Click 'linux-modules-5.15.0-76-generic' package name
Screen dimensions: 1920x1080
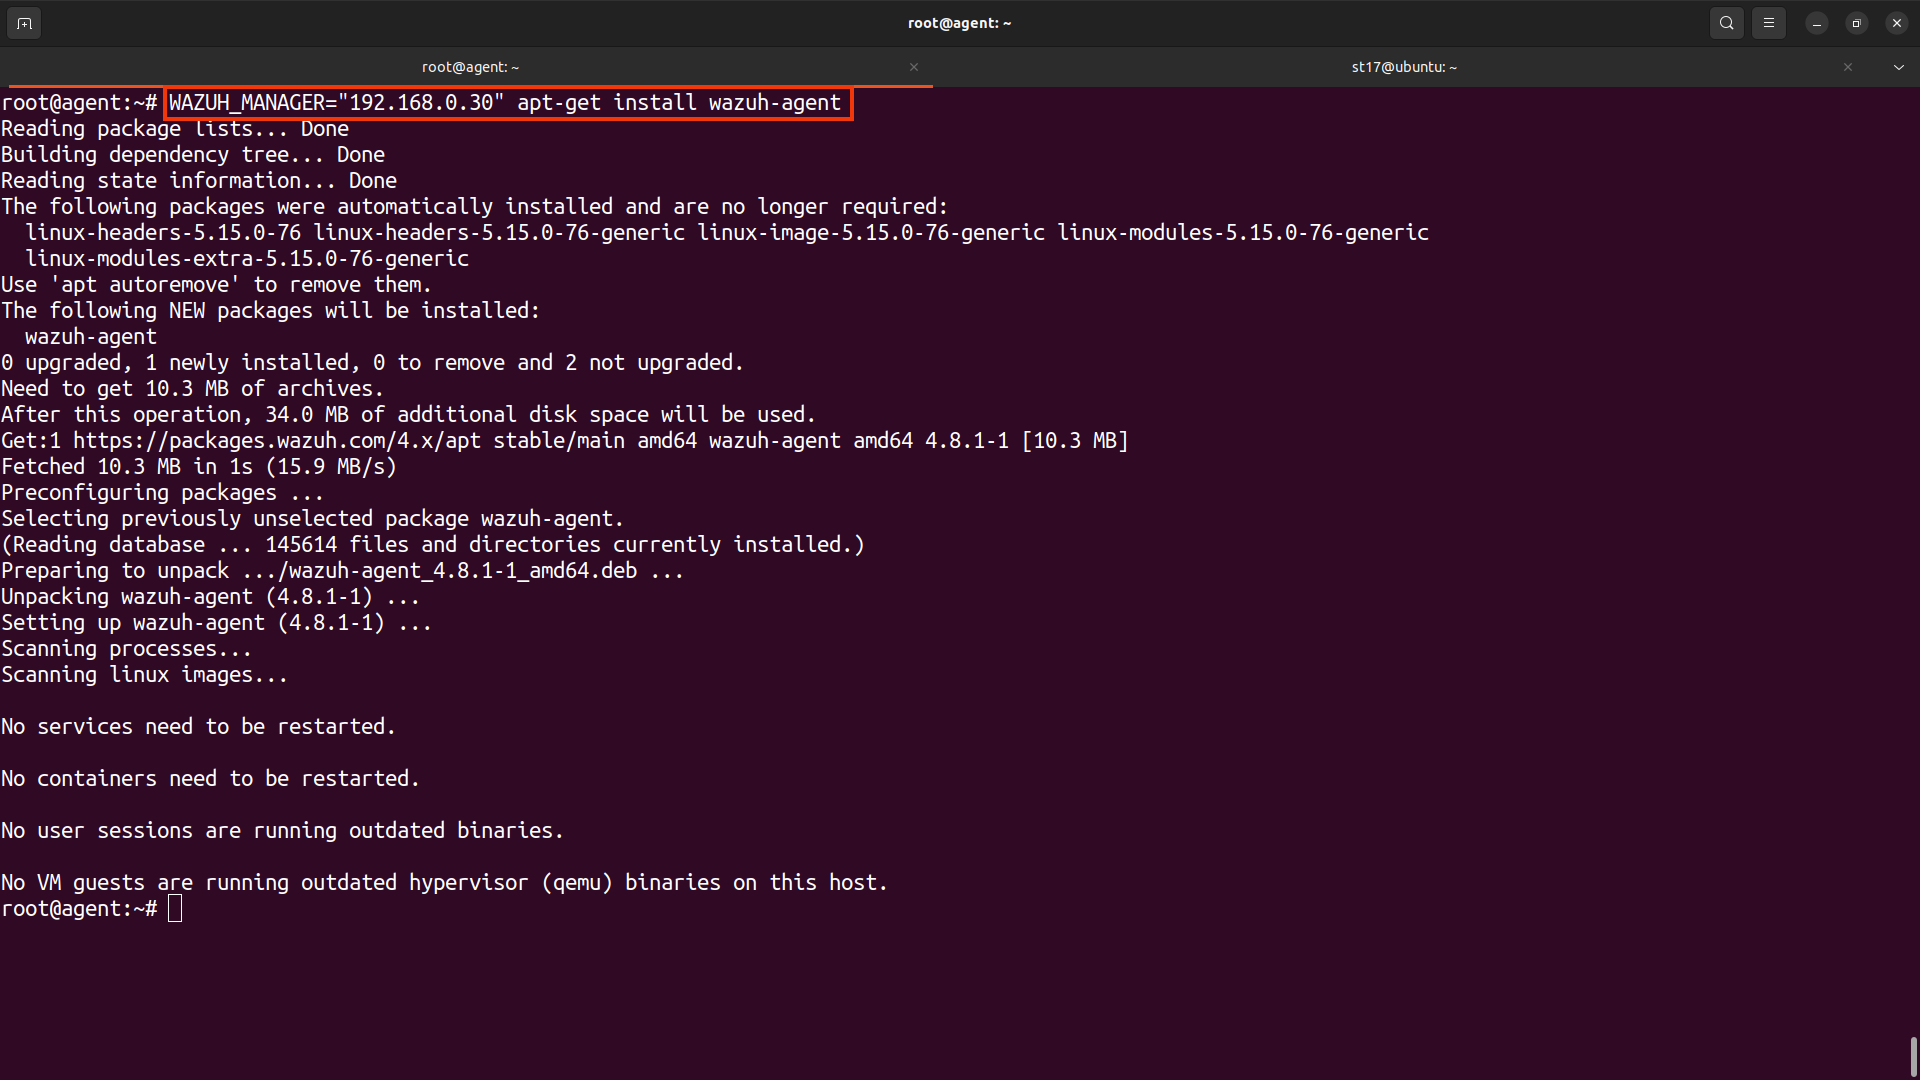[1243, 233]
